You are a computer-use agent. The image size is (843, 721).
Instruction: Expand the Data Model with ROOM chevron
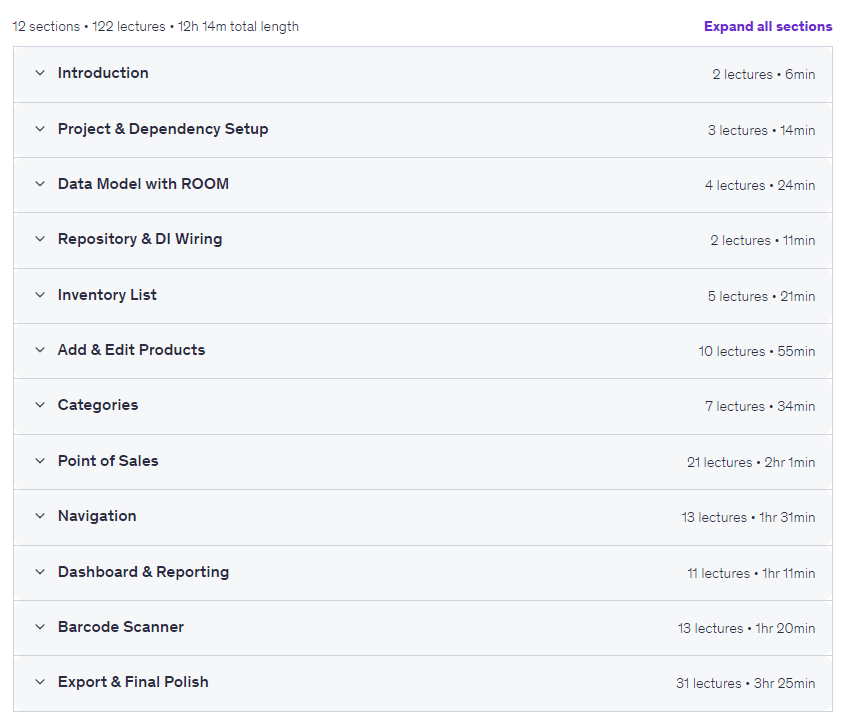[x=40, y=183]
